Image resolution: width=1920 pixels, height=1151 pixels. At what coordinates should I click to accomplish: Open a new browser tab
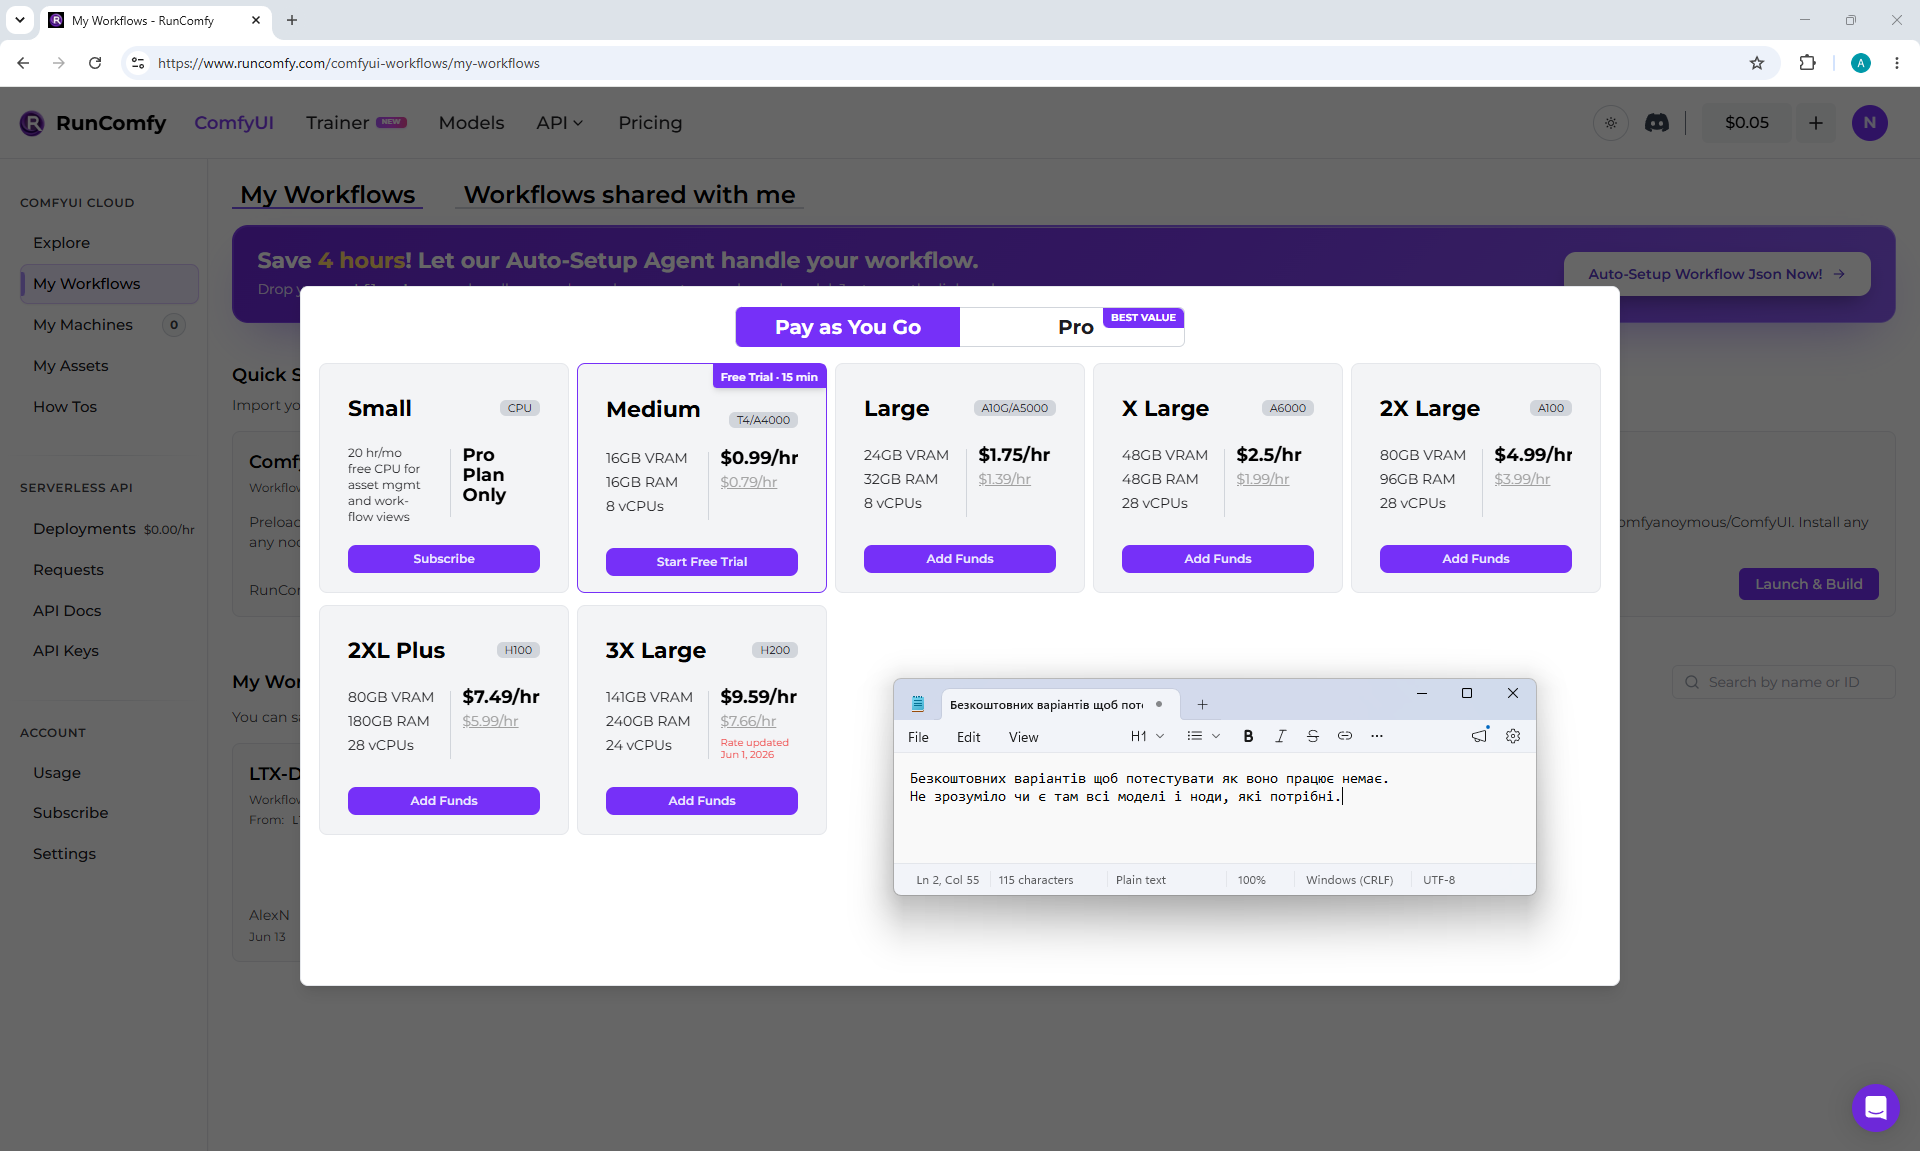pyautogui.click(x=292, y=20)
